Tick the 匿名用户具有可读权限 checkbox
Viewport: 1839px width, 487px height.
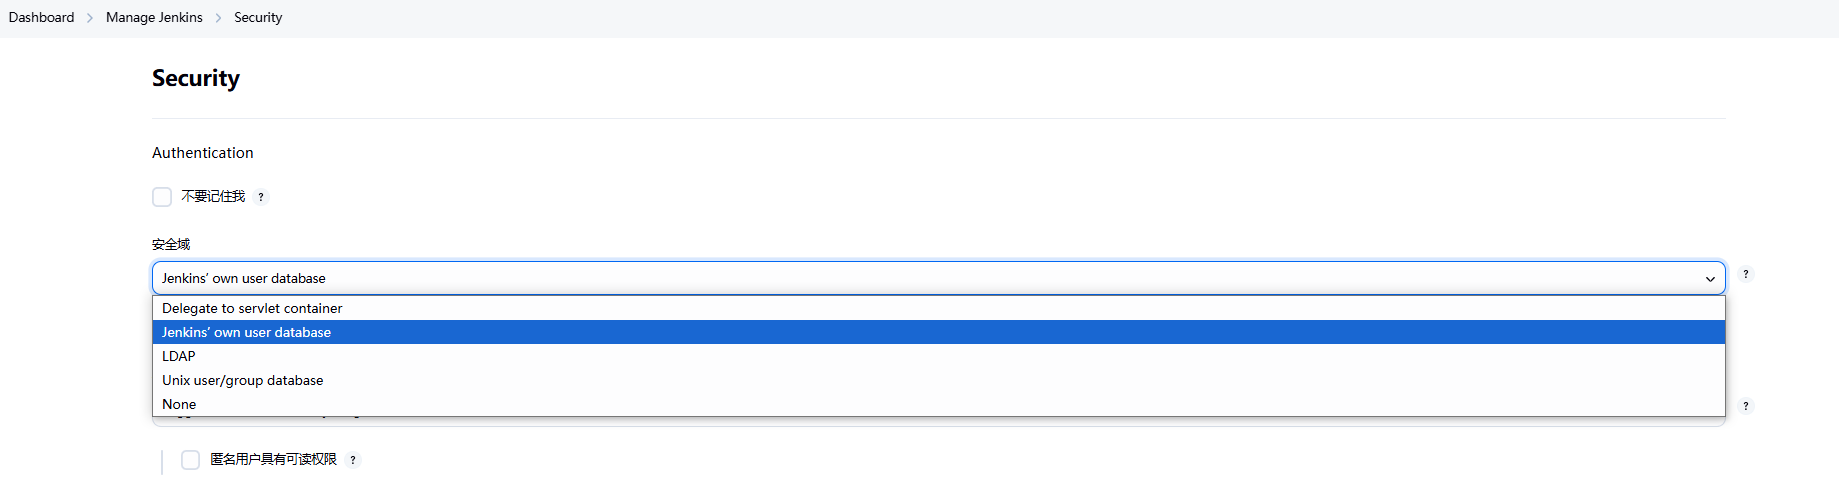tap(190, 460)
